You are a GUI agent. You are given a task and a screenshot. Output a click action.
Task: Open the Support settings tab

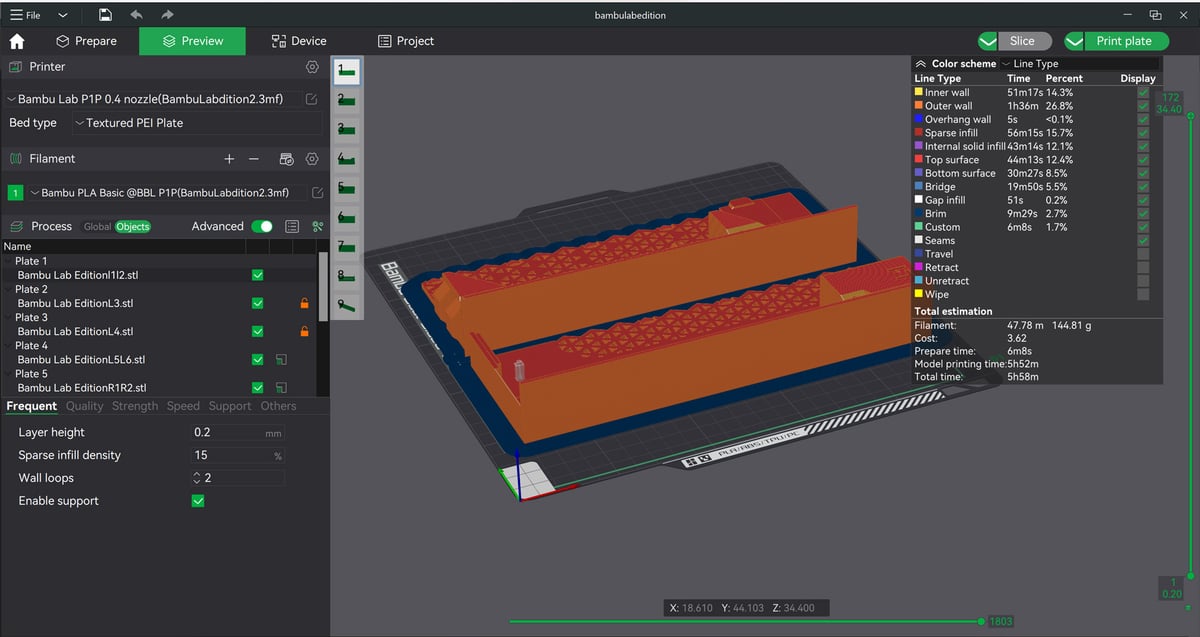pos(230,406)
